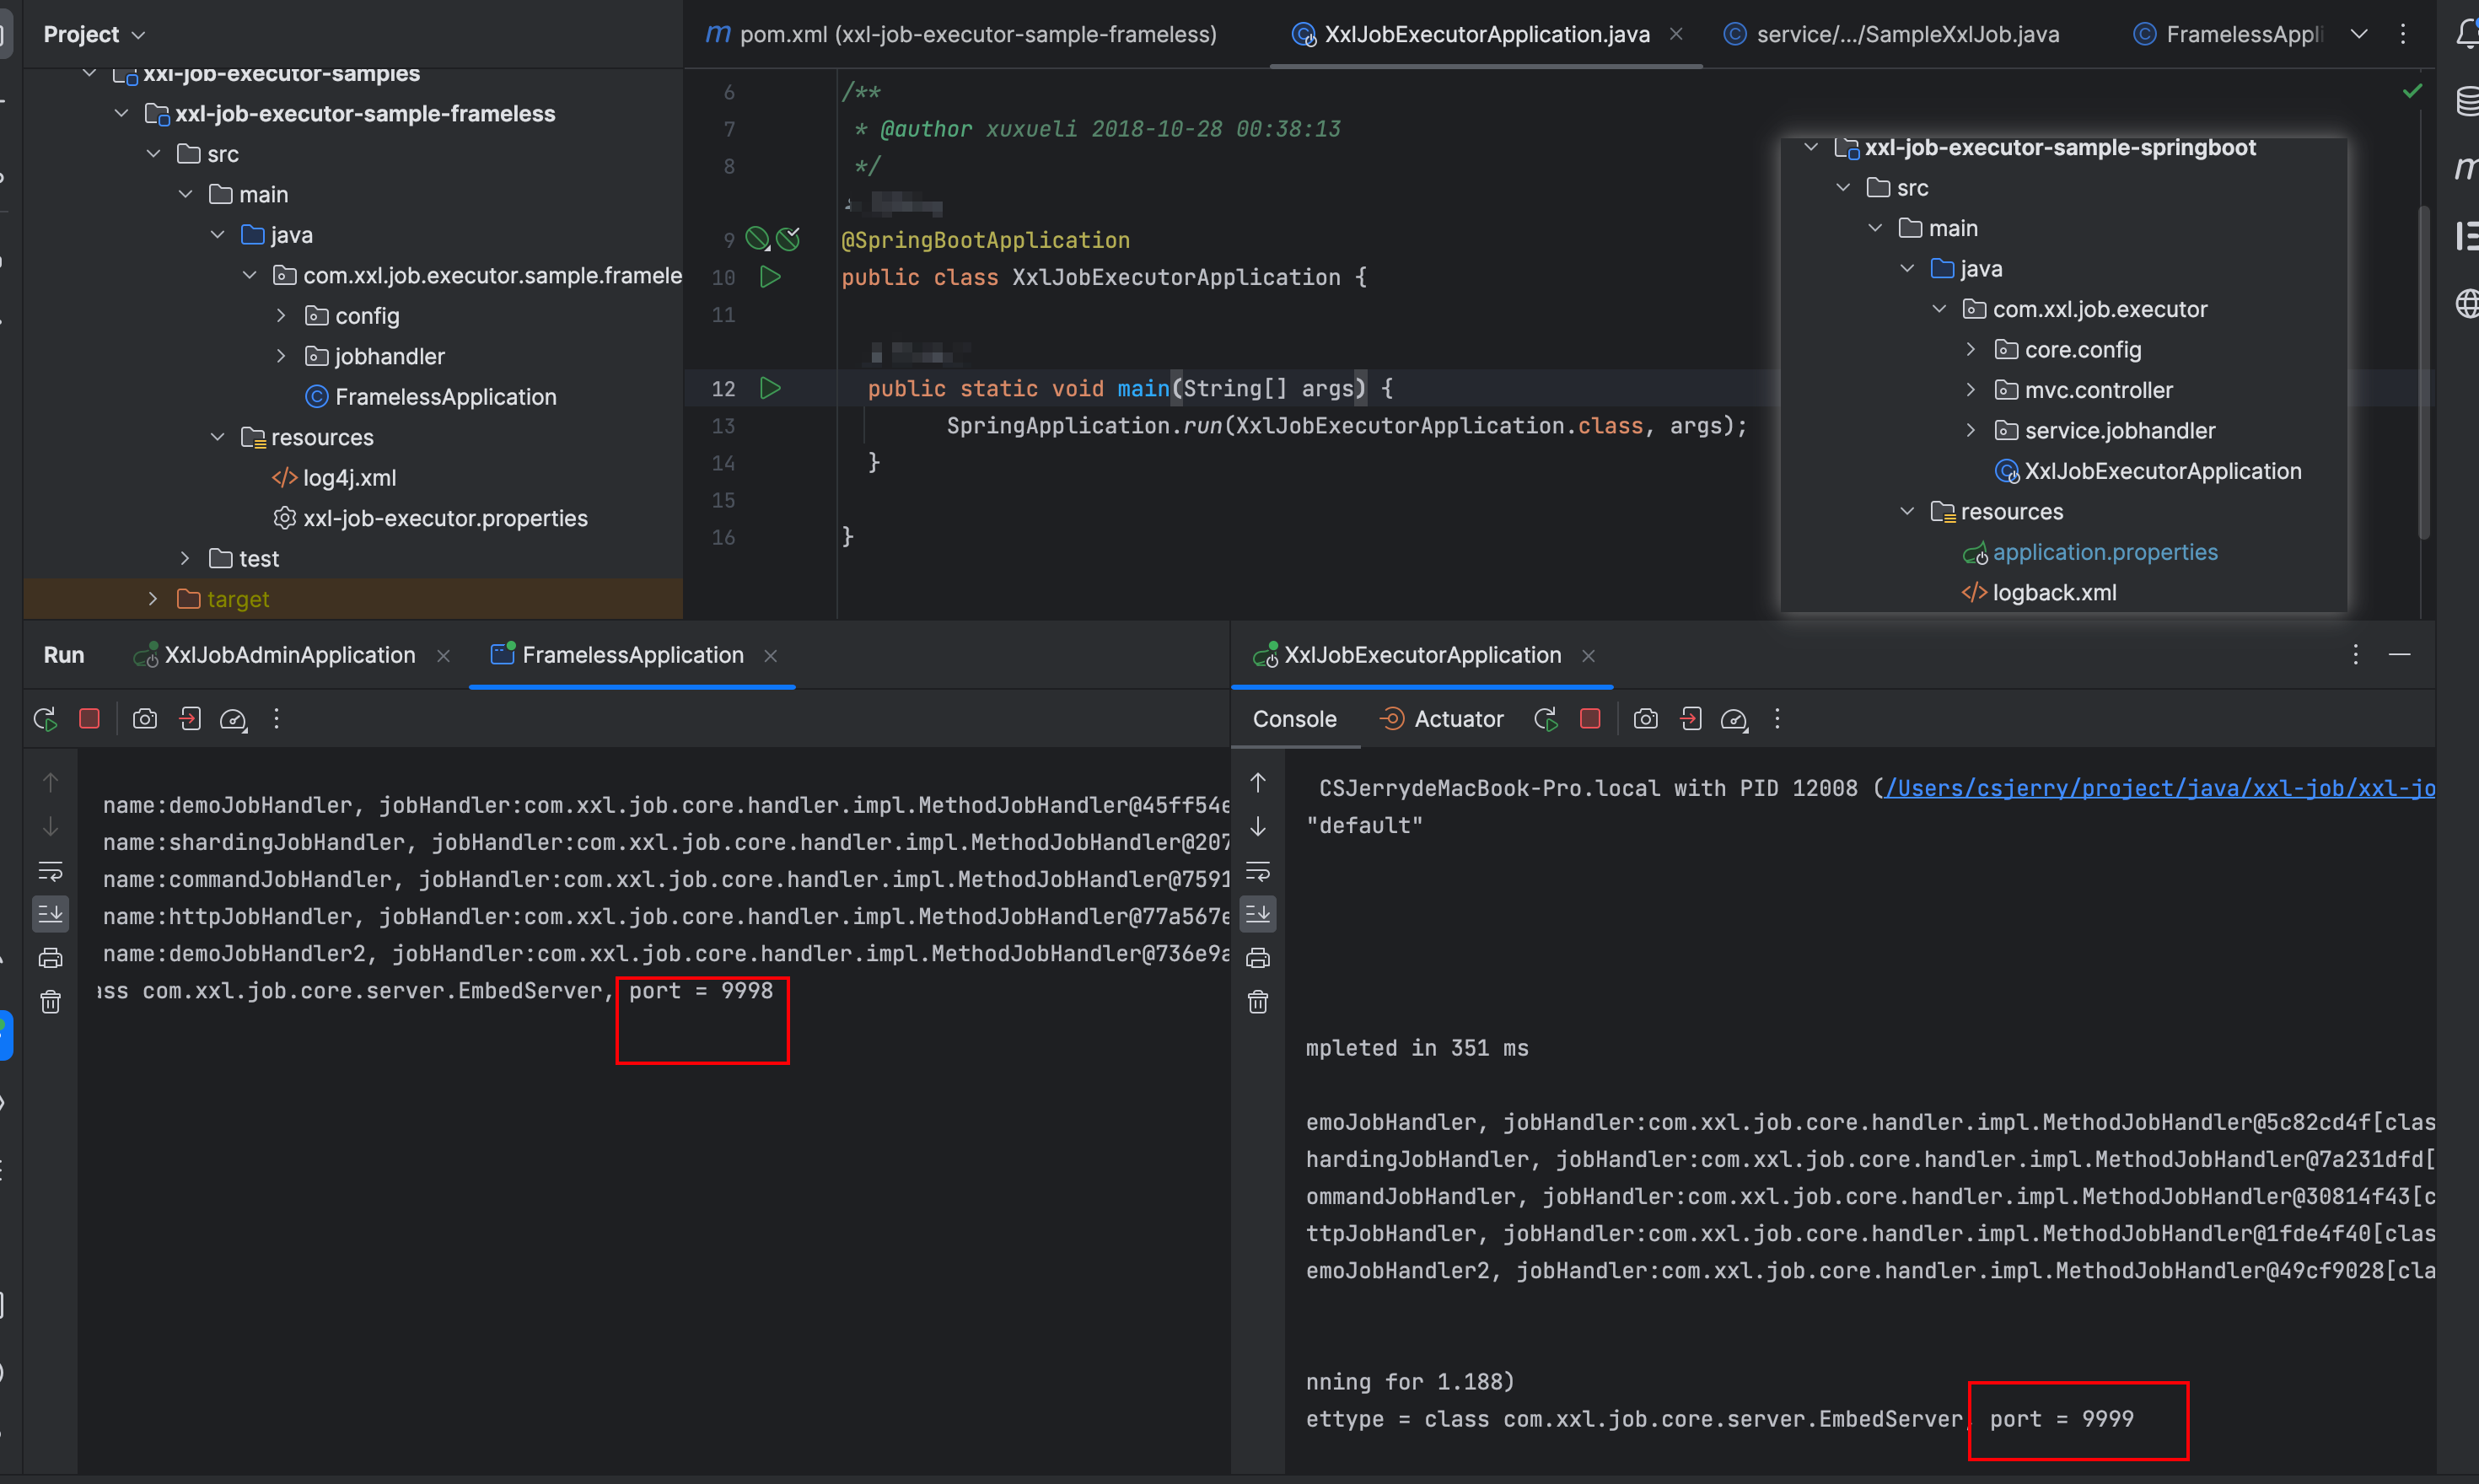The image size is (2479, 1484).
Task: Open project path link in right console
Action: coord(2160,788)
